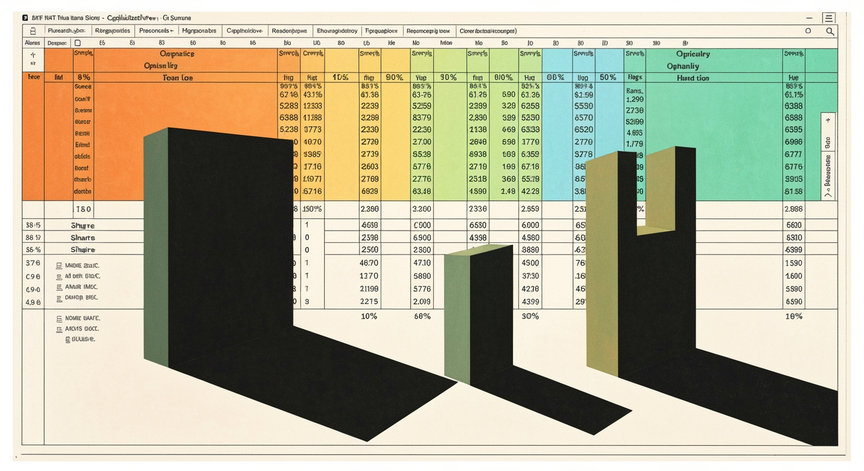This screenshot has height=471, width=864.
Task: Open the "Preconcels" dropdown menu
Action: click(156, 31)
